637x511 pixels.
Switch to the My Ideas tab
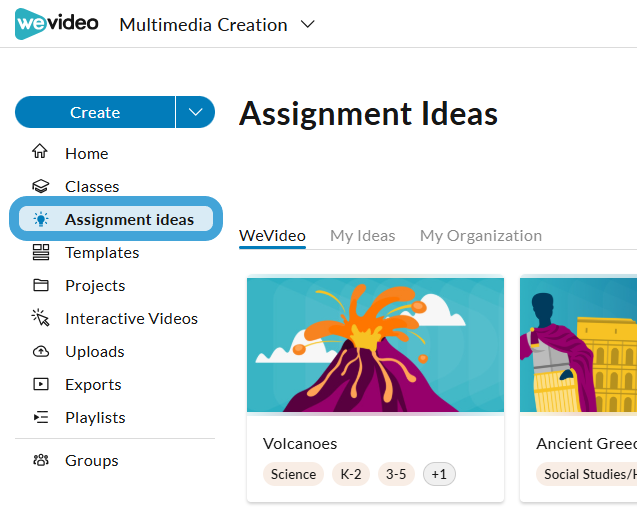(362, 236)
